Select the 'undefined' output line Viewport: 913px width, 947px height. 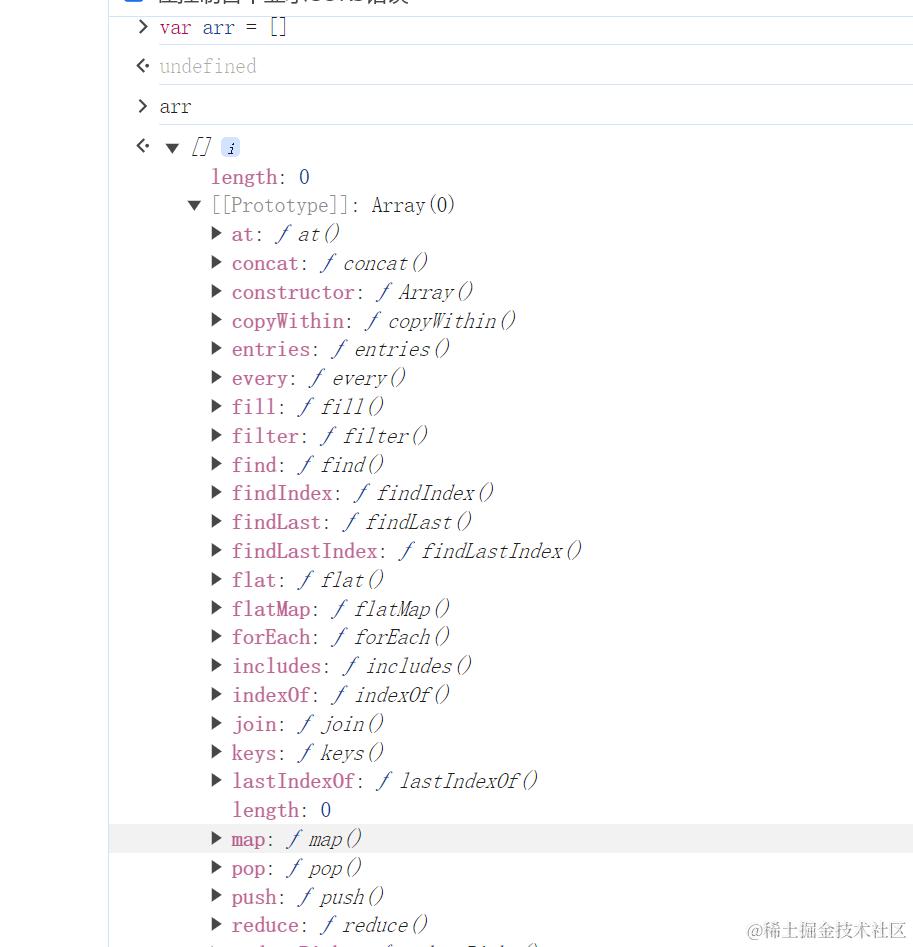(208, 66)
